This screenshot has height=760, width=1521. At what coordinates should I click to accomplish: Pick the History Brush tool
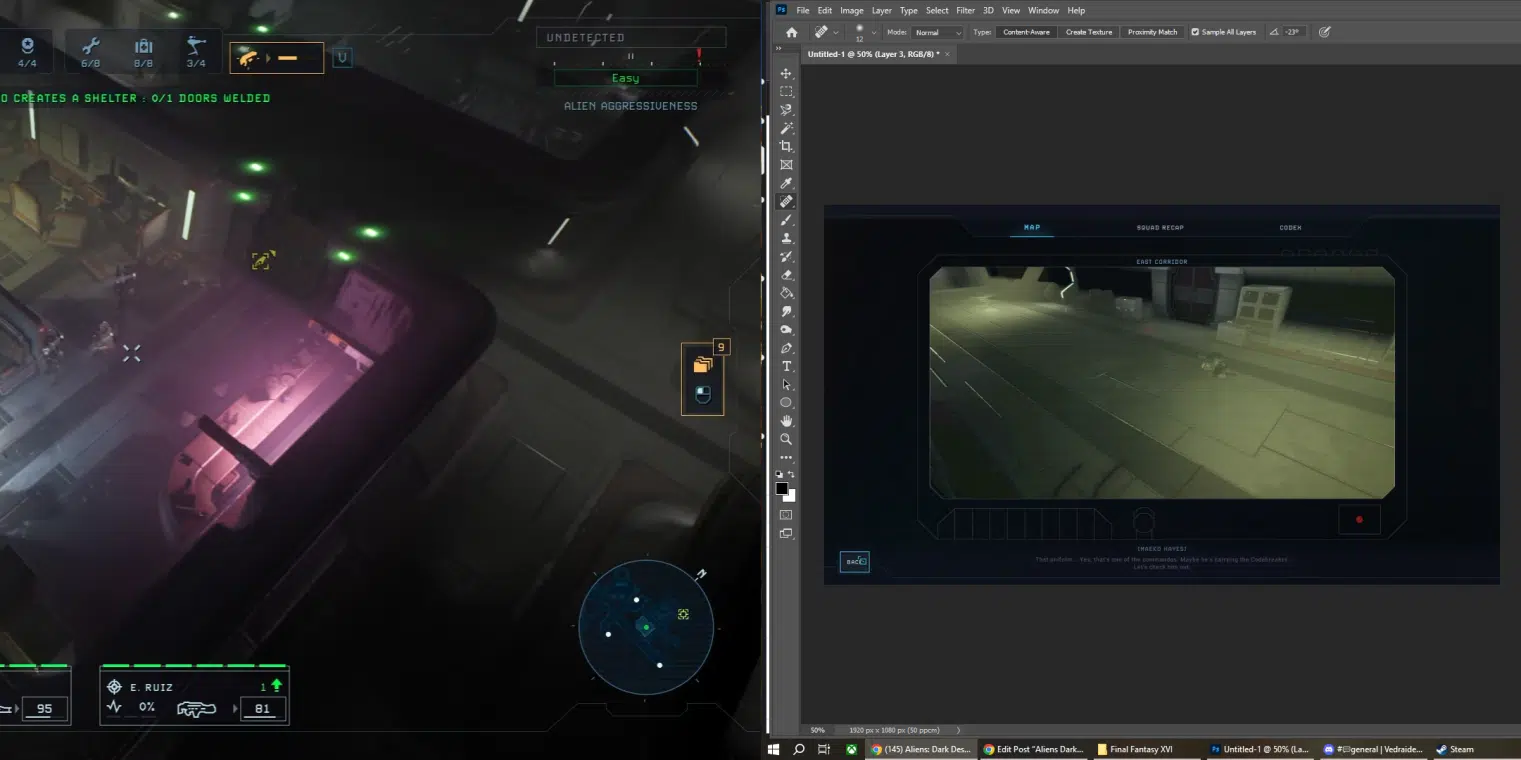pos(786,256)
